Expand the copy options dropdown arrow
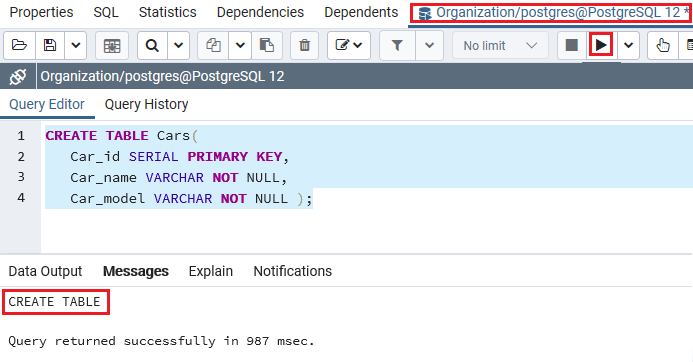Image resolution: width=693 pixels, height=362 pixels. (240, 45)
